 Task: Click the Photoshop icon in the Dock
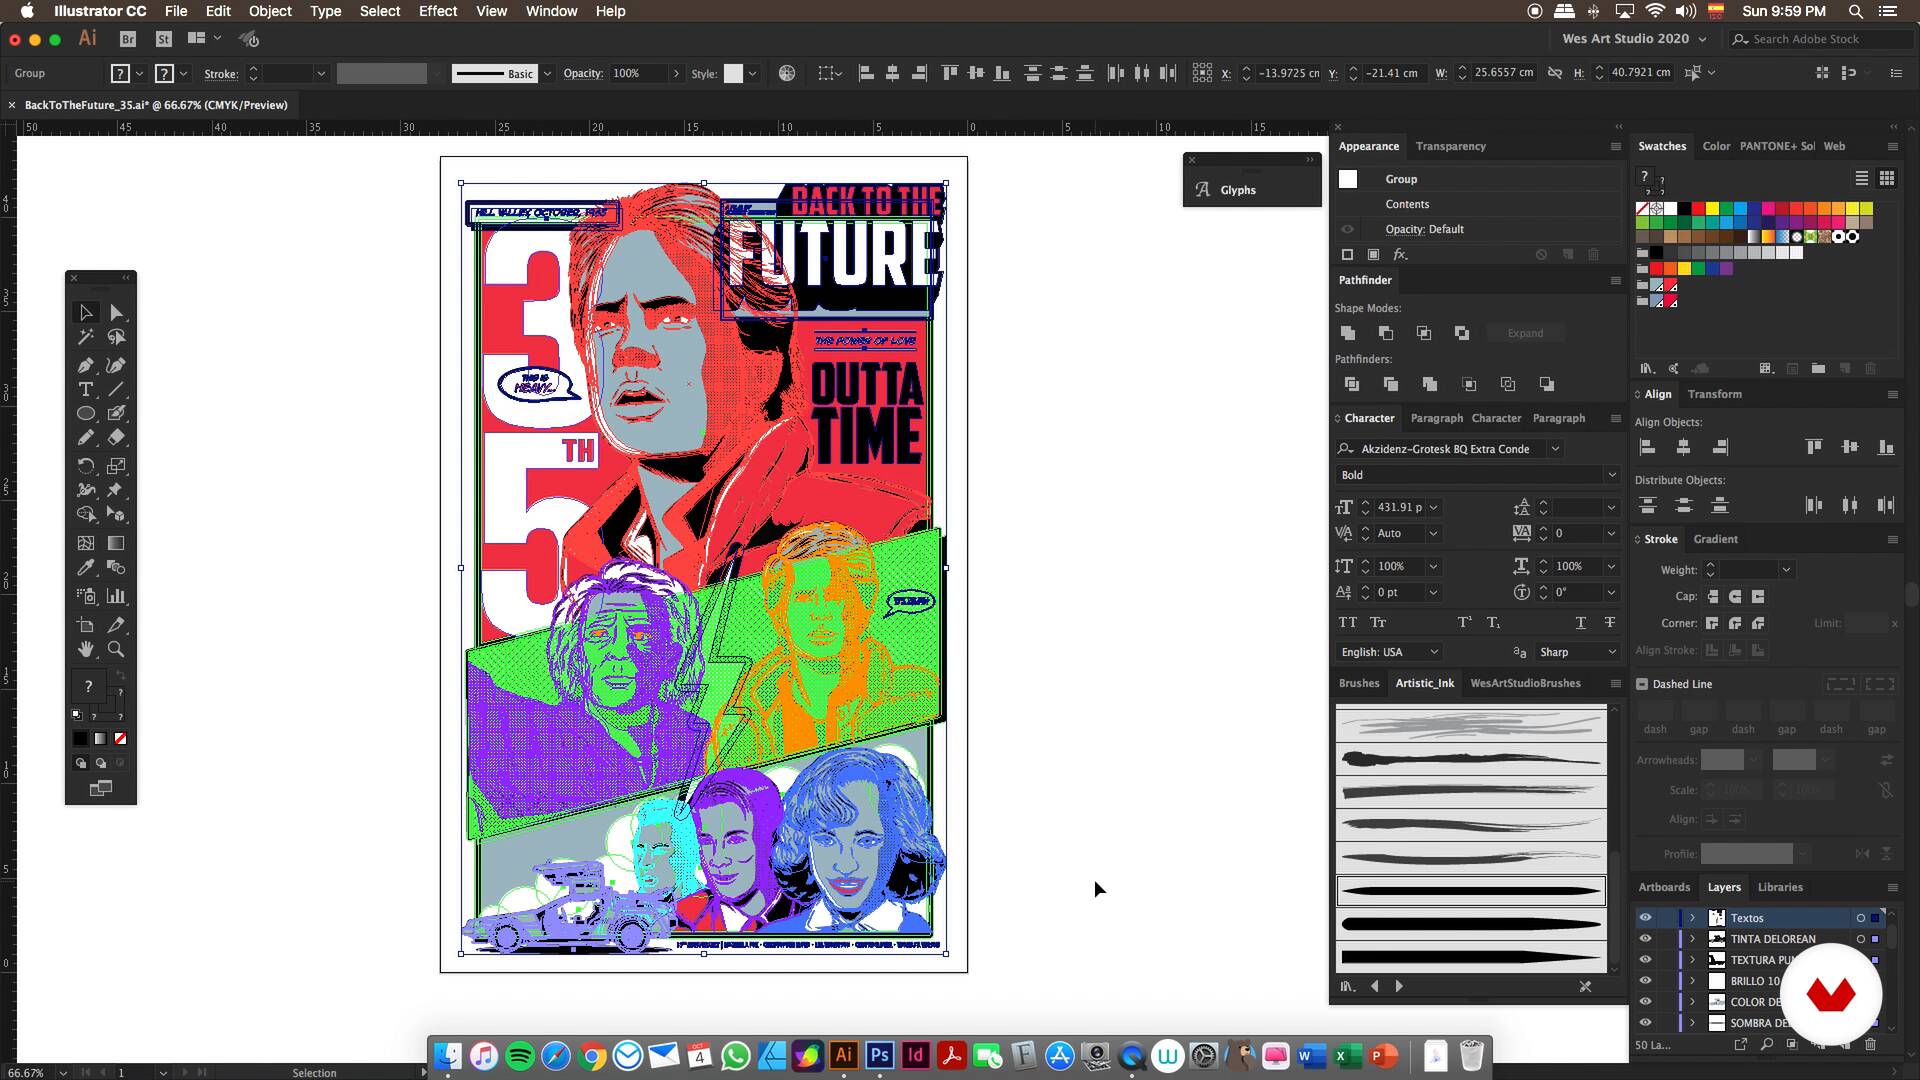[879, 1055]
